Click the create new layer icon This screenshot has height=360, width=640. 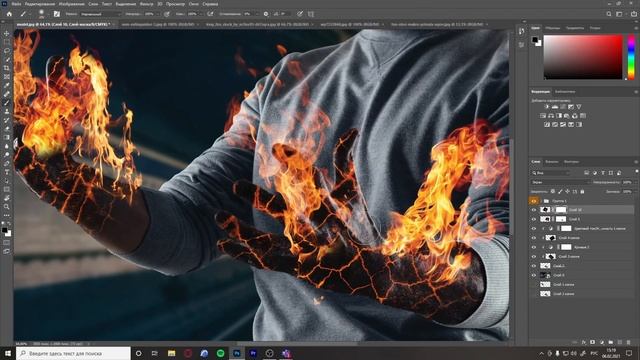click(x=620, y=342)
